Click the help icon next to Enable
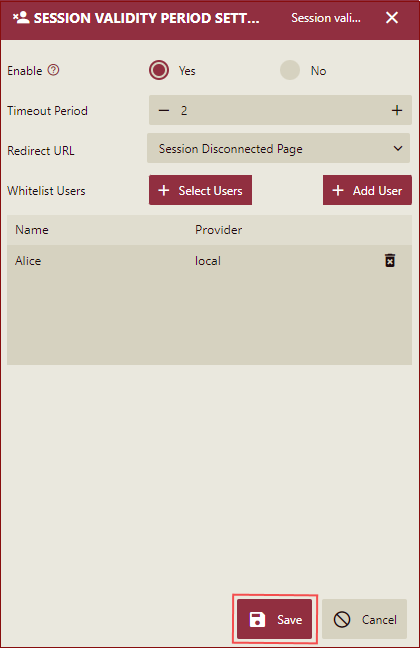This screenshot has width=420, height=648. pyautogui.click(x=53, y=70)
